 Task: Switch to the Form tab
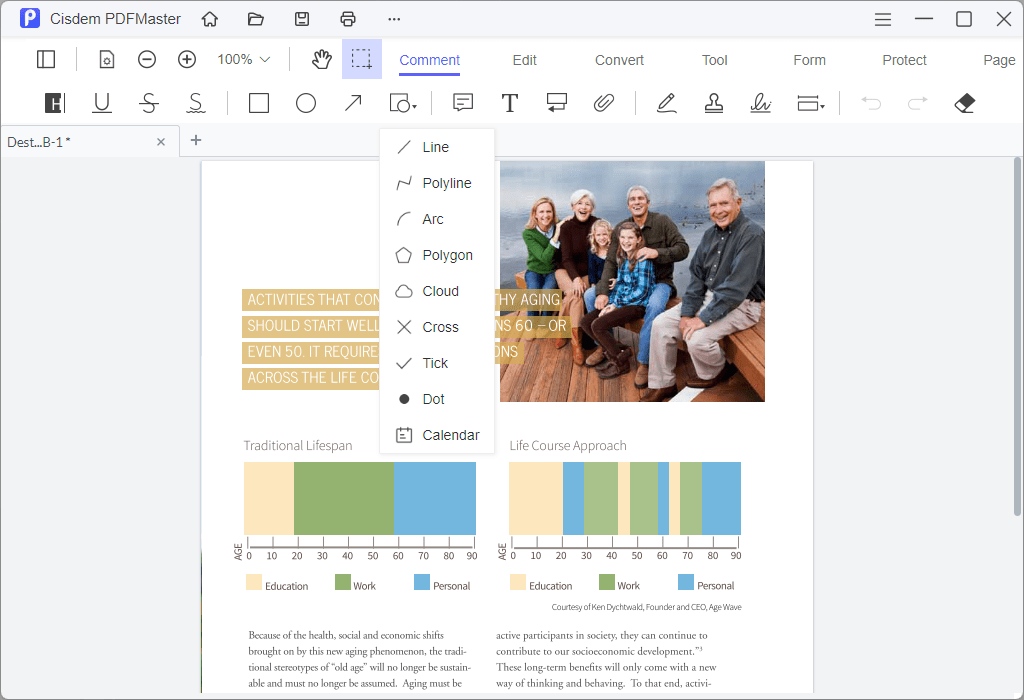click(809, 60)
